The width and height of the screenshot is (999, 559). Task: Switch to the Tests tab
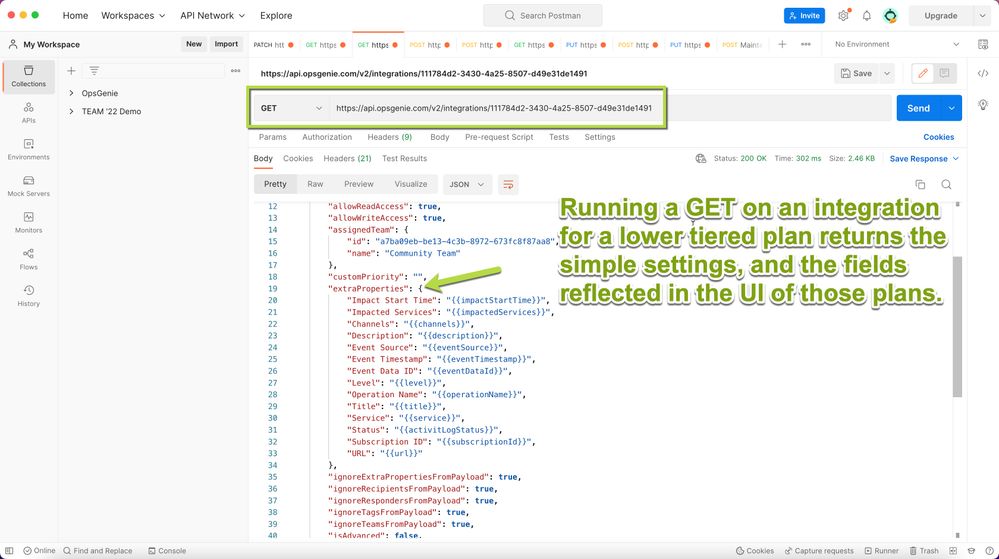(559, 137)
